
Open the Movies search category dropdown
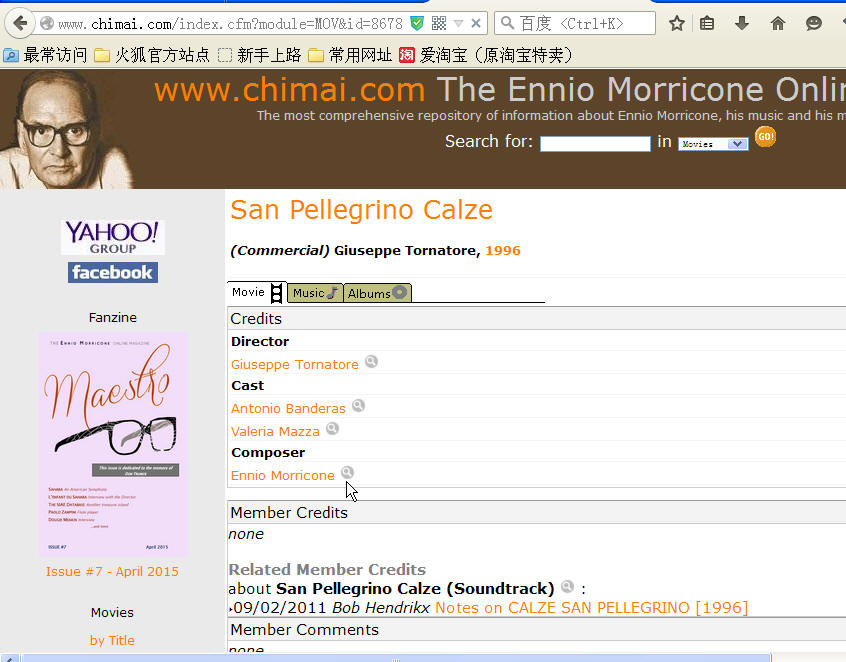coord(713,144)
